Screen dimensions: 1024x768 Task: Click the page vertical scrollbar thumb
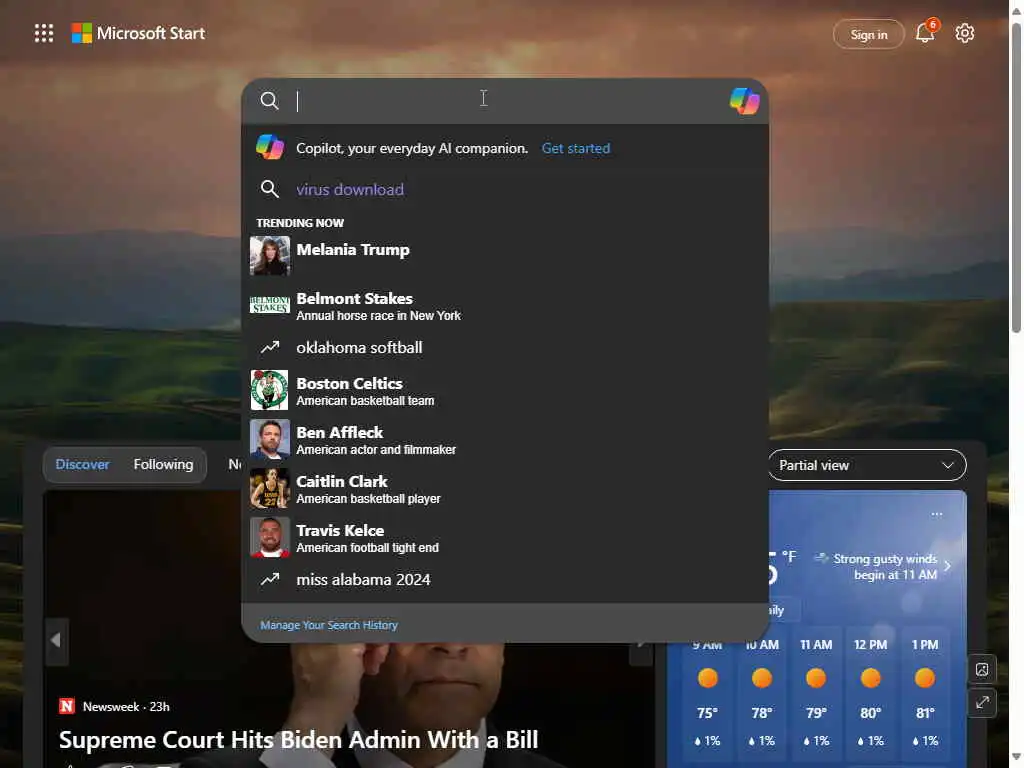(1016, 176)
